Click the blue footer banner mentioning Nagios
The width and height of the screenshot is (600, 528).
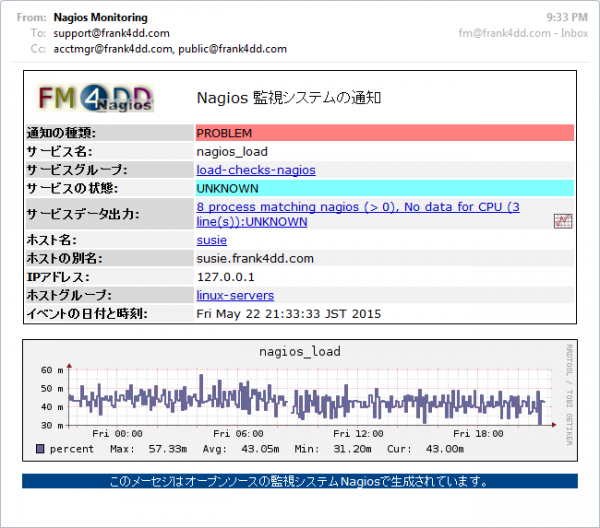point(299,481)
